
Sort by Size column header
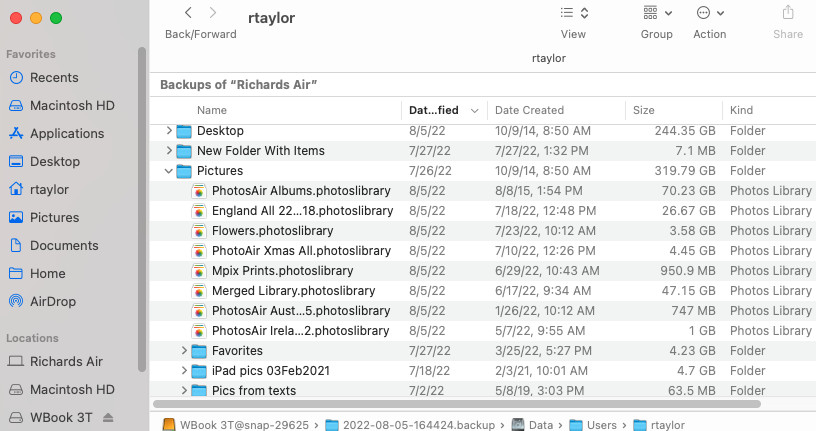coord(644,110)
